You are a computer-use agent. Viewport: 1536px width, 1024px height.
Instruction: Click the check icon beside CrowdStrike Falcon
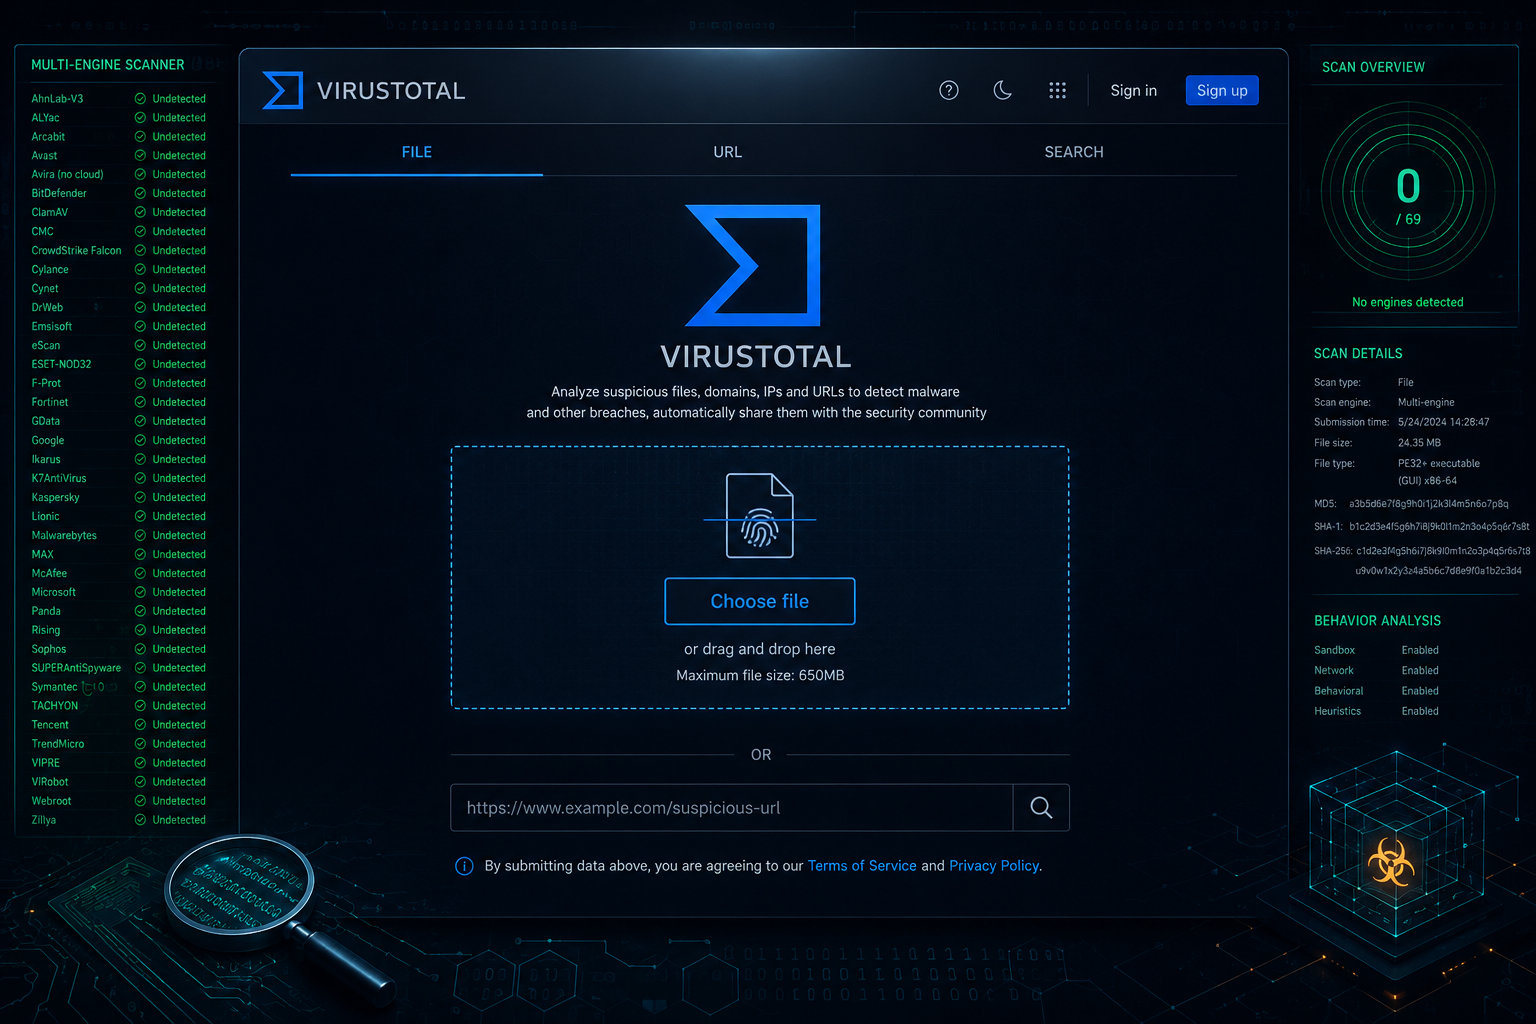[x=140, y=251]
